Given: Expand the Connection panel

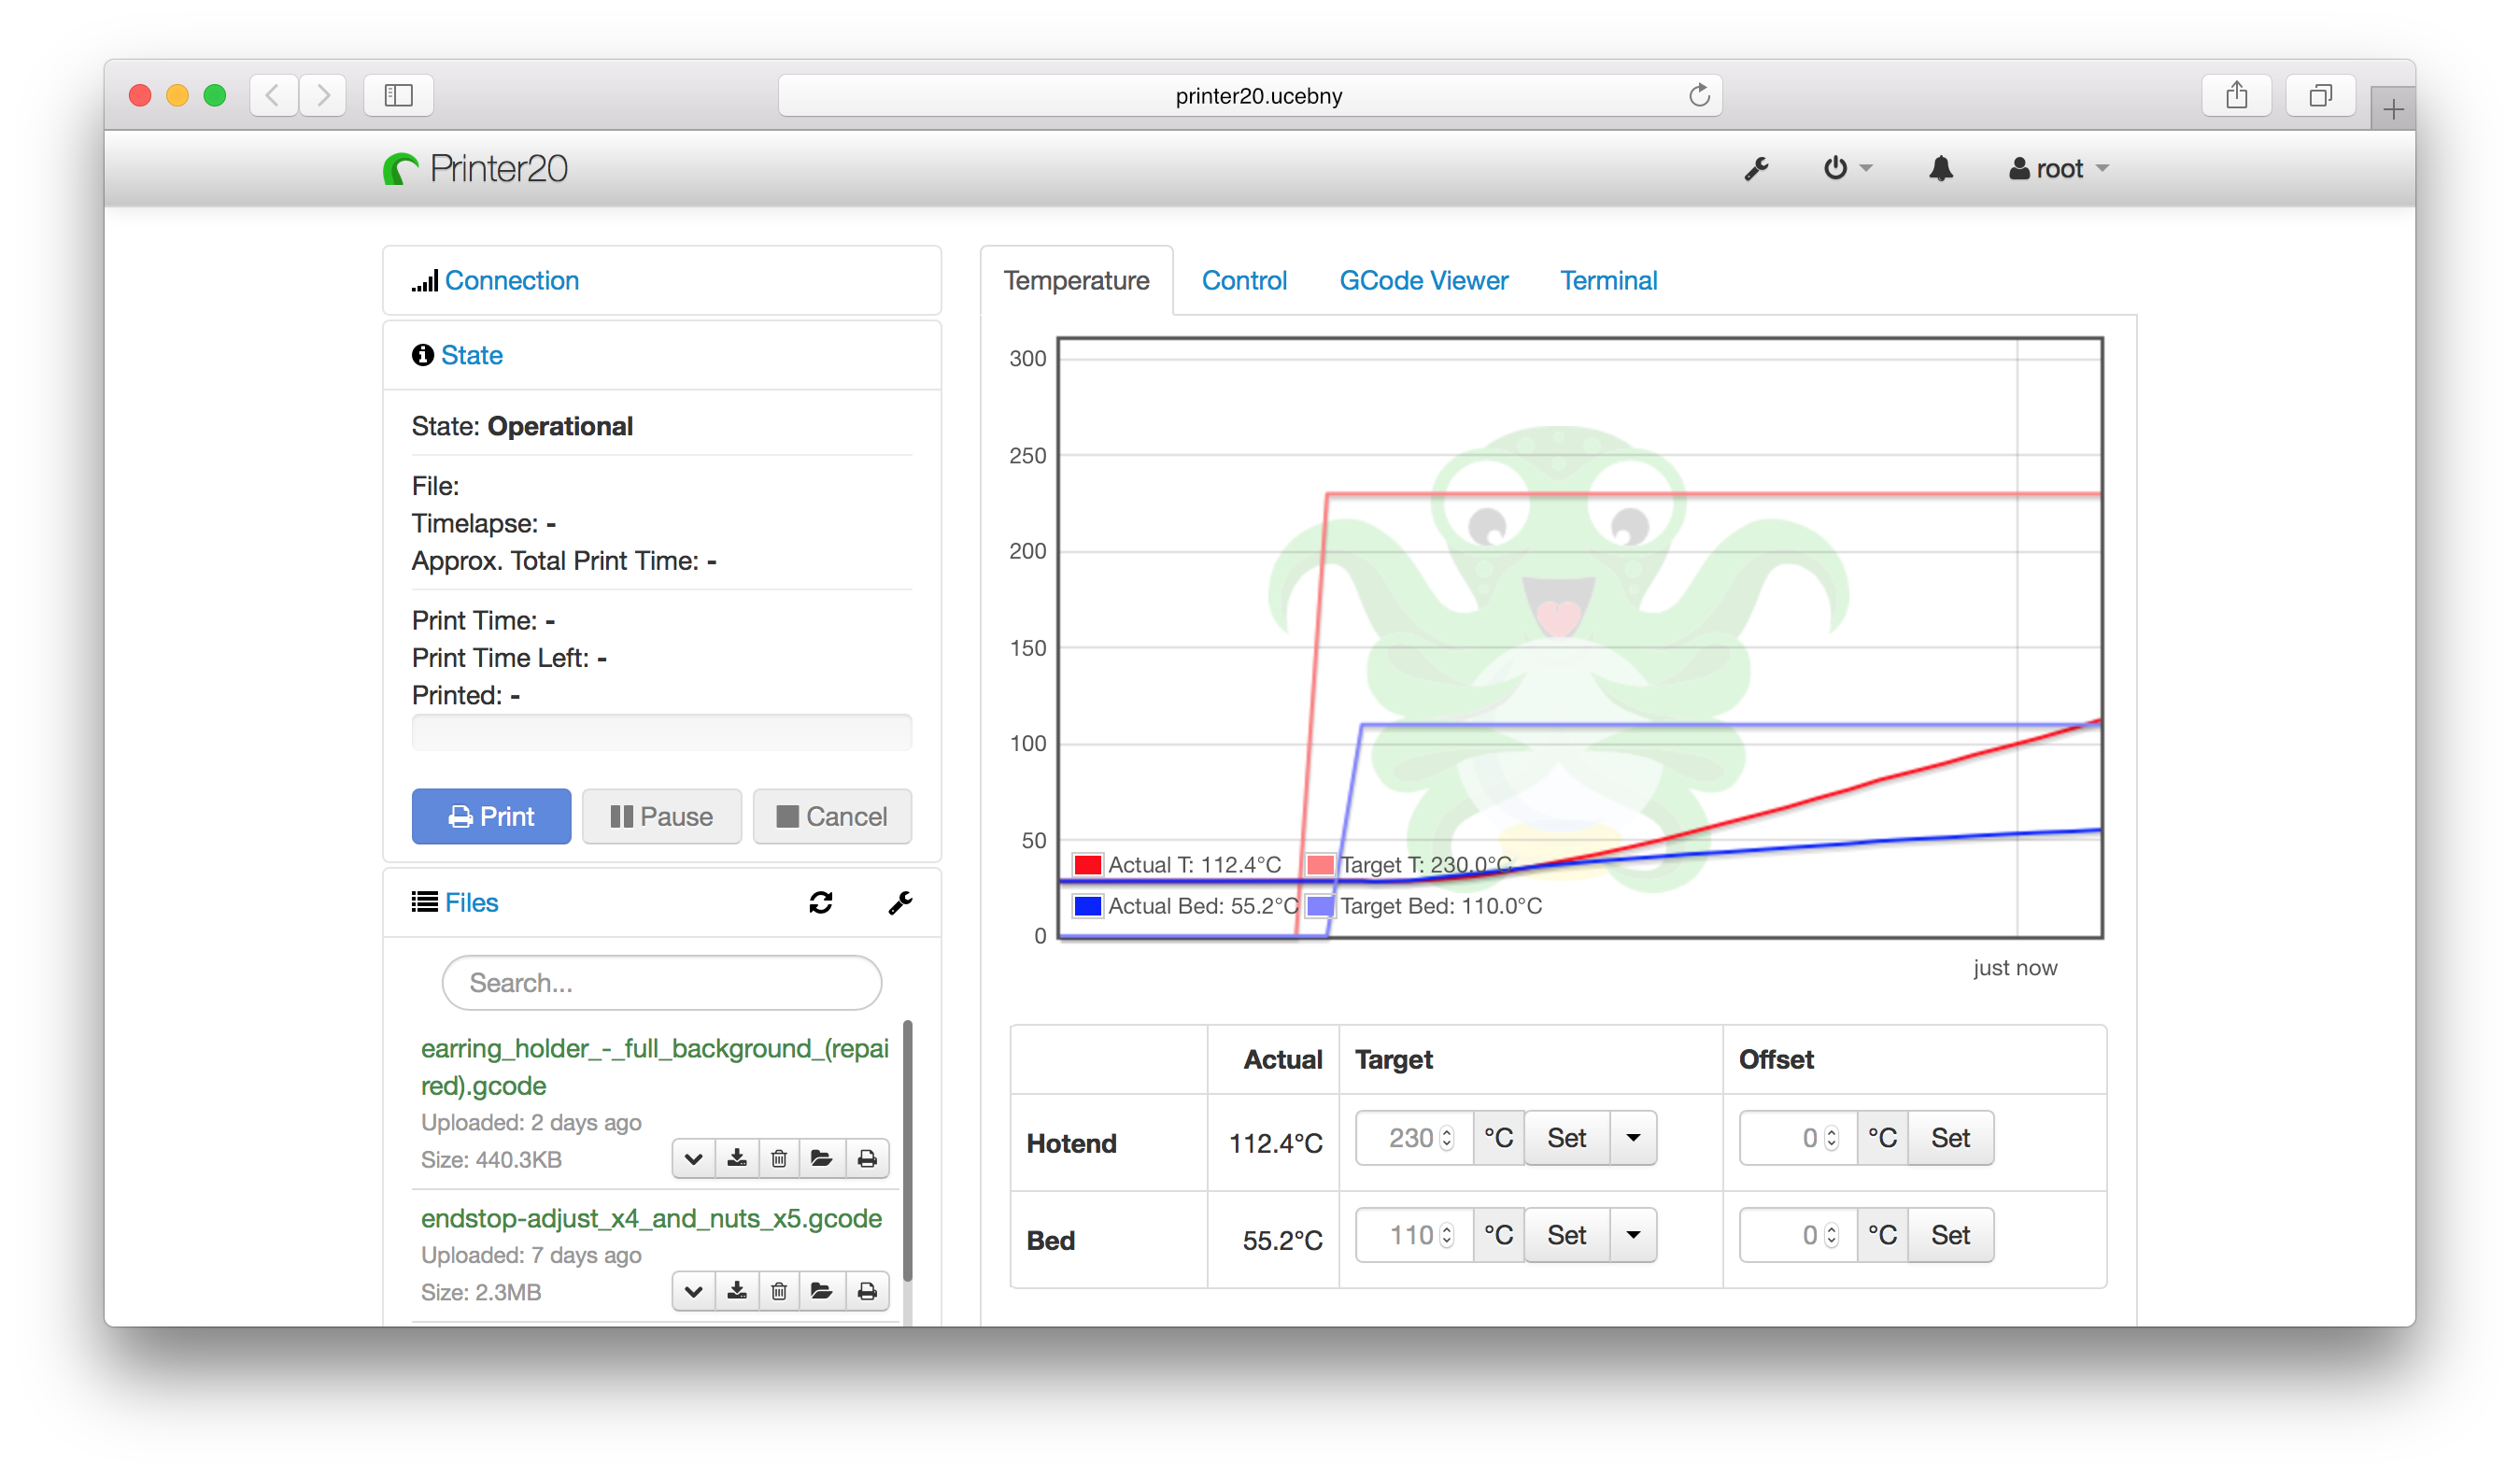Looking at the screenshot, I should click(x=511, y=280).
